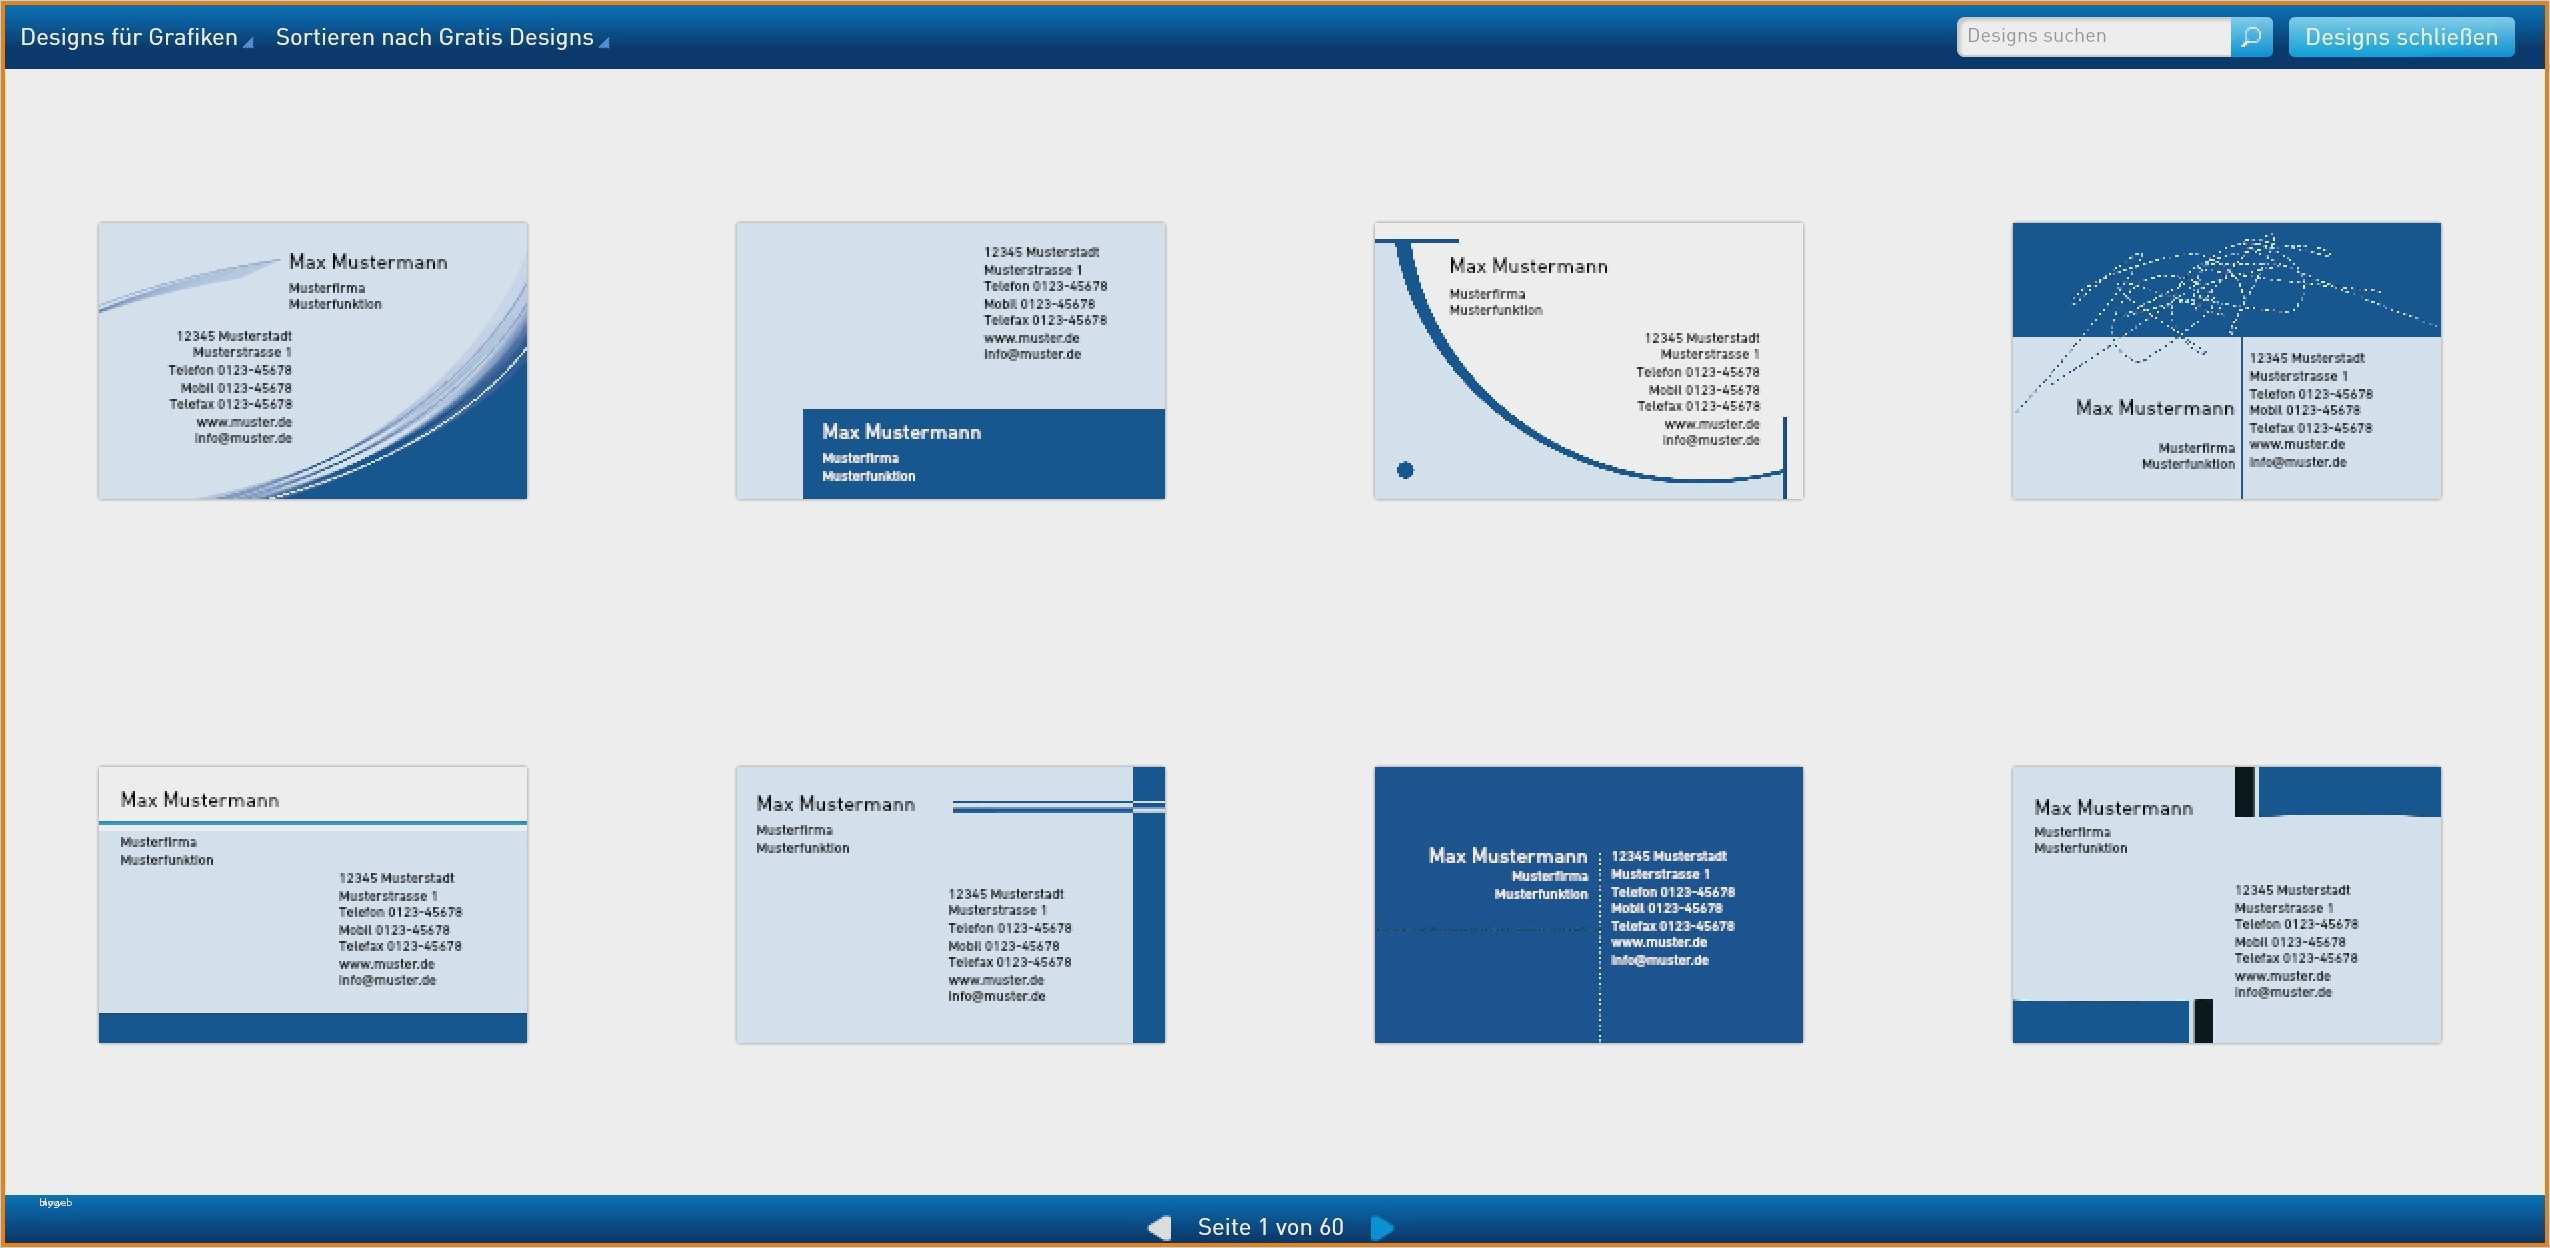Screen dimensions: 2550x1248
Task: Go to previous page arrow
Action: pyautogui.click(x=1159, y=1227)
